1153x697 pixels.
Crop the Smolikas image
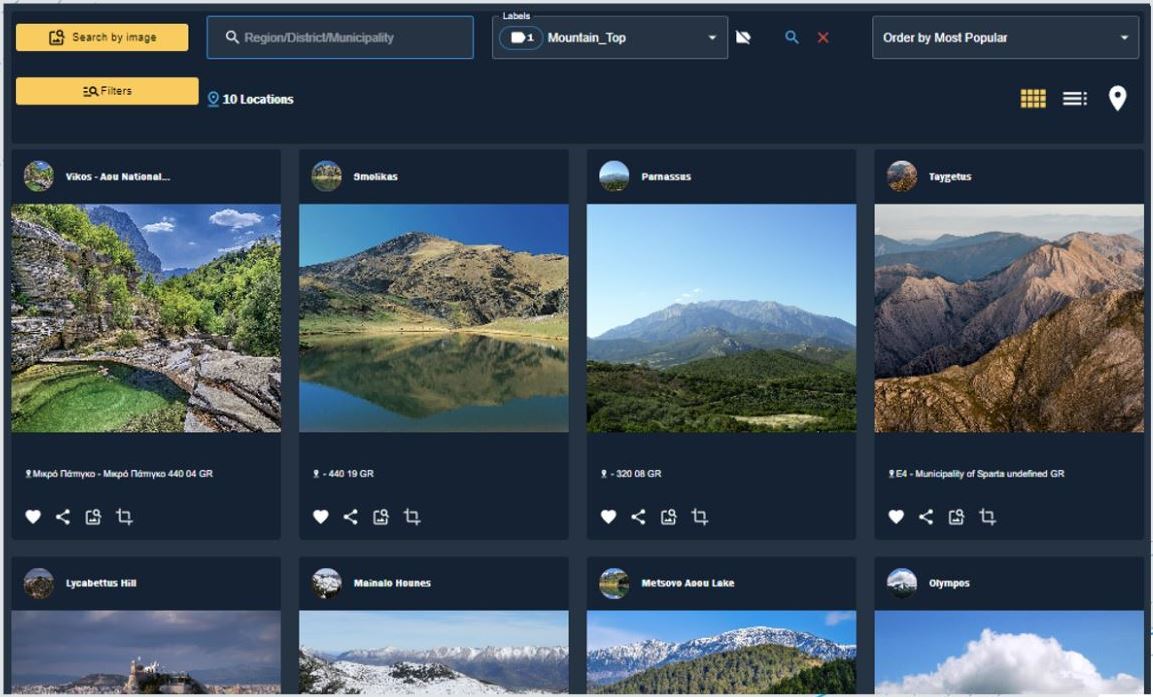(x=412, y=517)
